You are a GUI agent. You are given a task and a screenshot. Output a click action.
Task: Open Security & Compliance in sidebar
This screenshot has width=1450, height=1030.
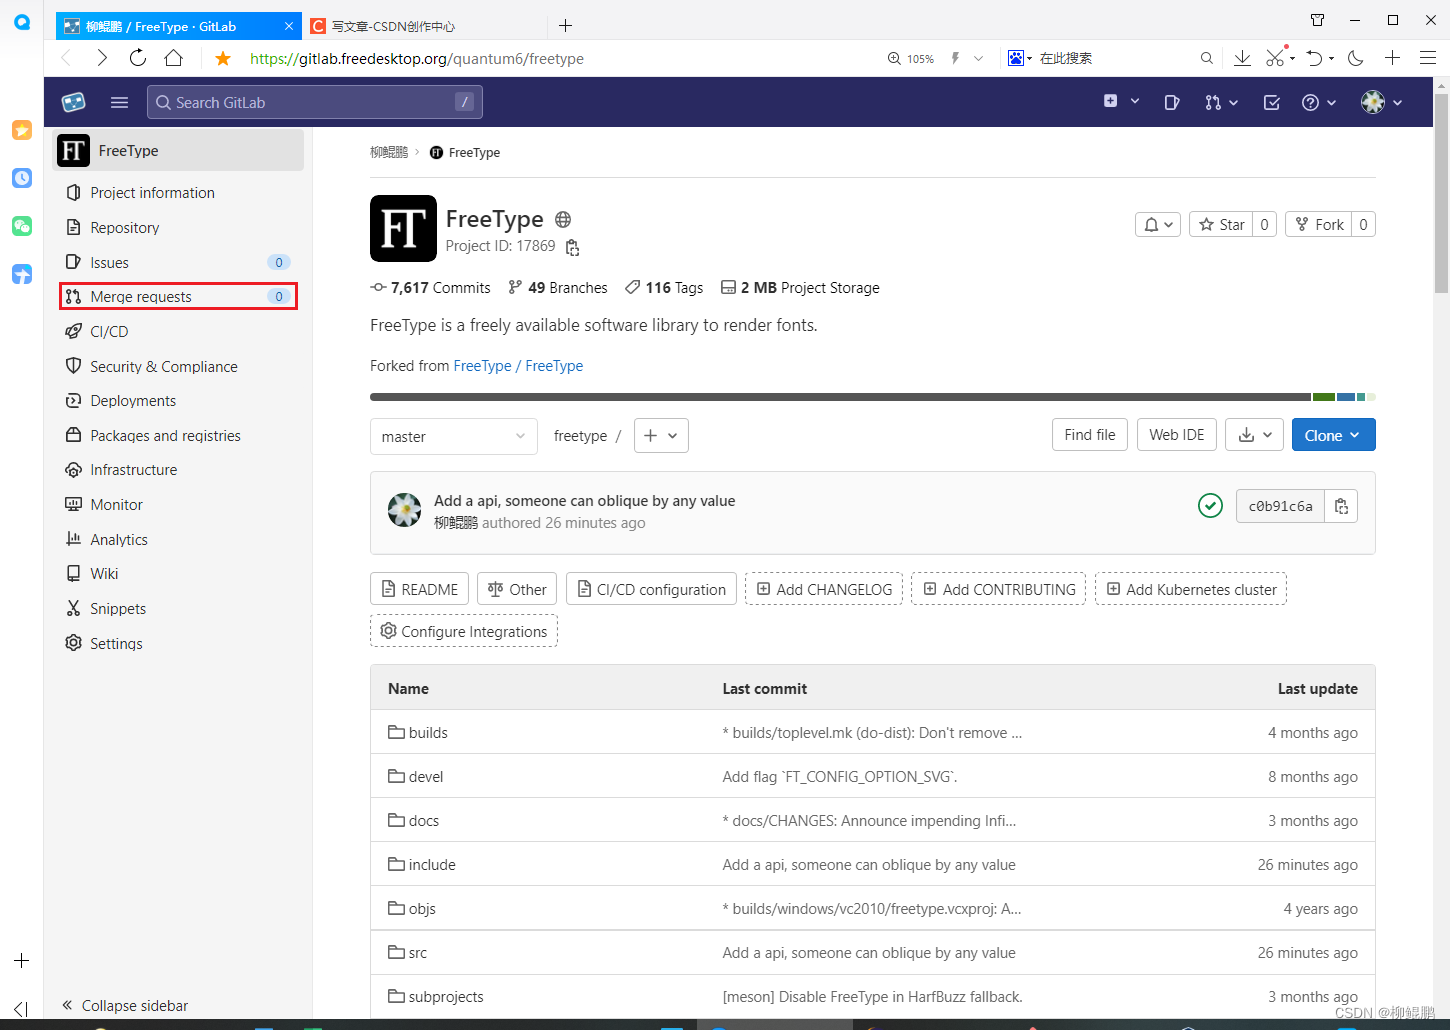[180, 366]
